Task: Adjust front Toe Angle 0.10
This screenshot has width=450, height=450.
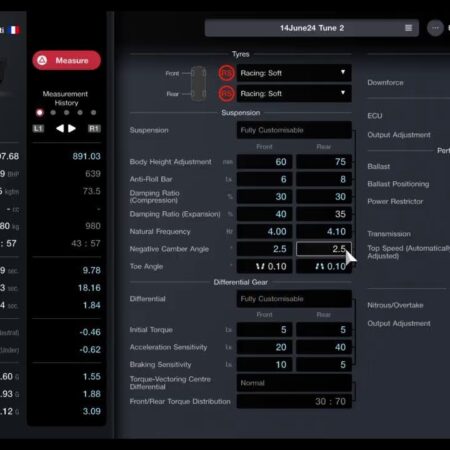Action: coord(264,266)
